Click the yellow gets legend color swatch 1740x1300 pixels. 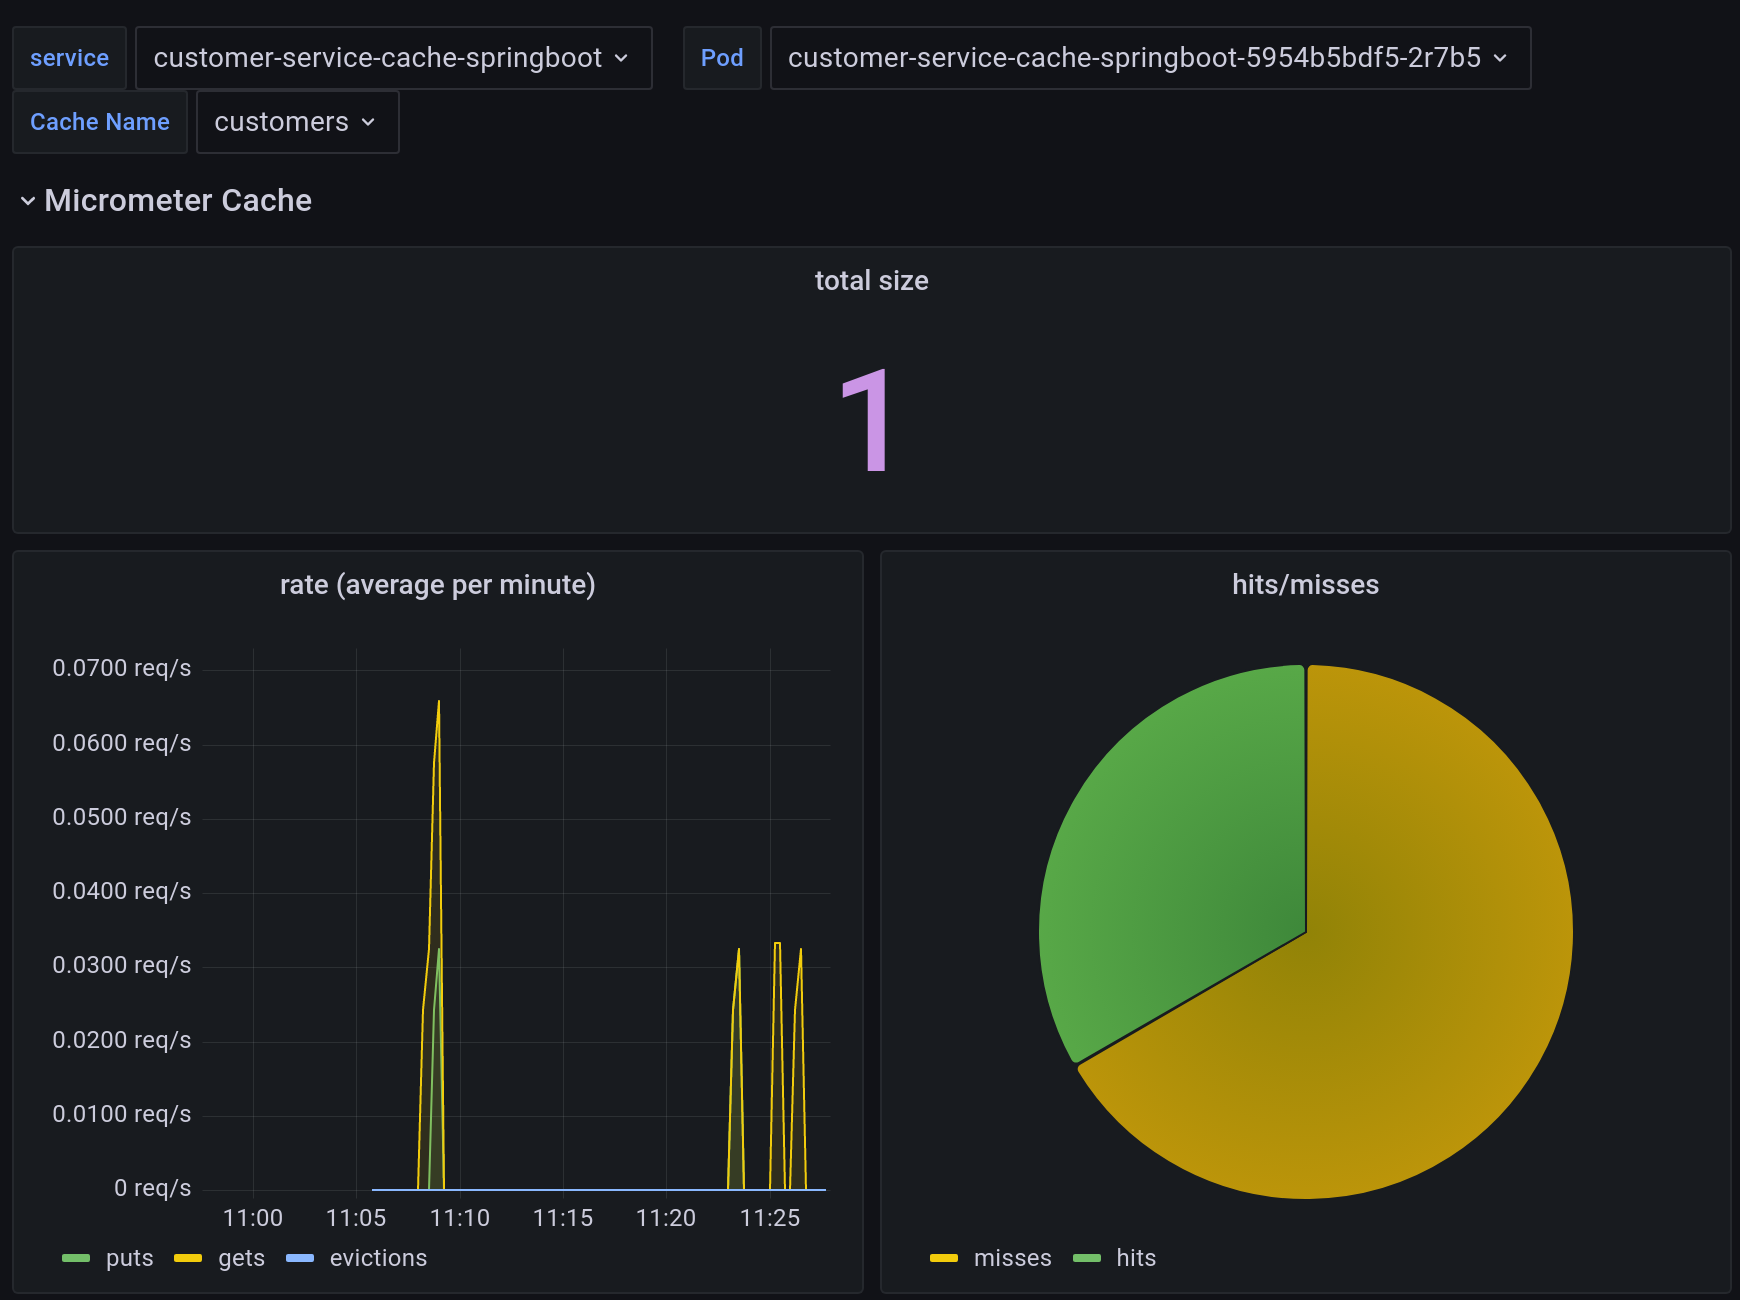pos(188,1258)
